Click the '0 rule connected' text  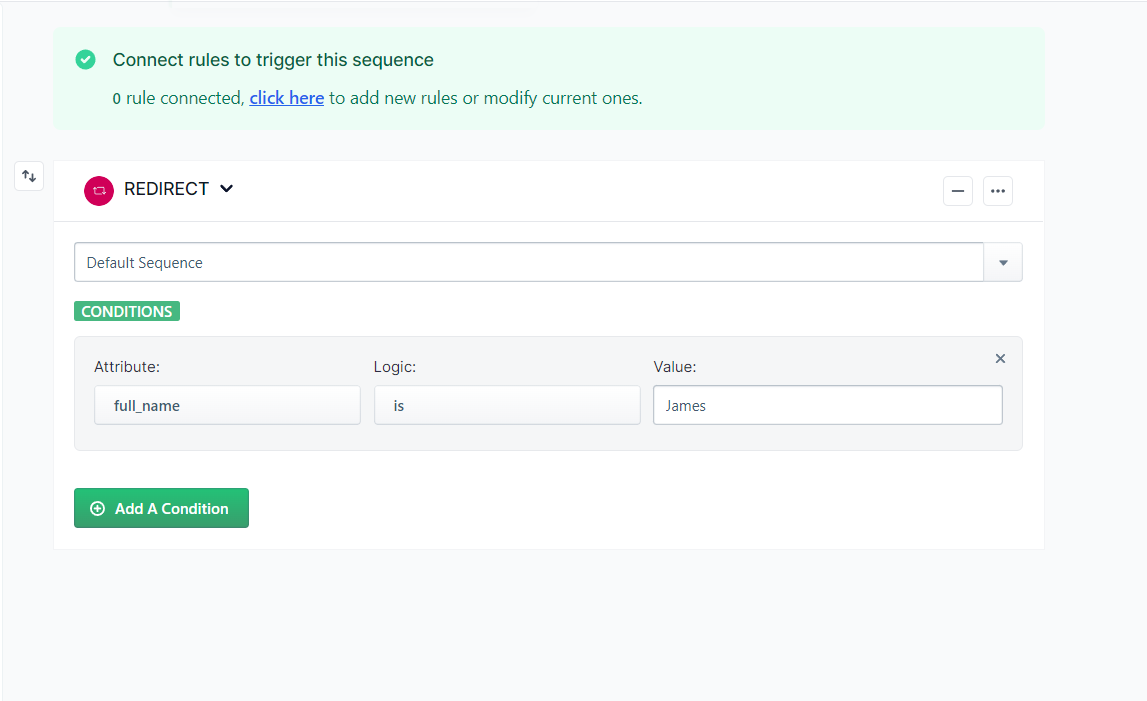(178, 98)
